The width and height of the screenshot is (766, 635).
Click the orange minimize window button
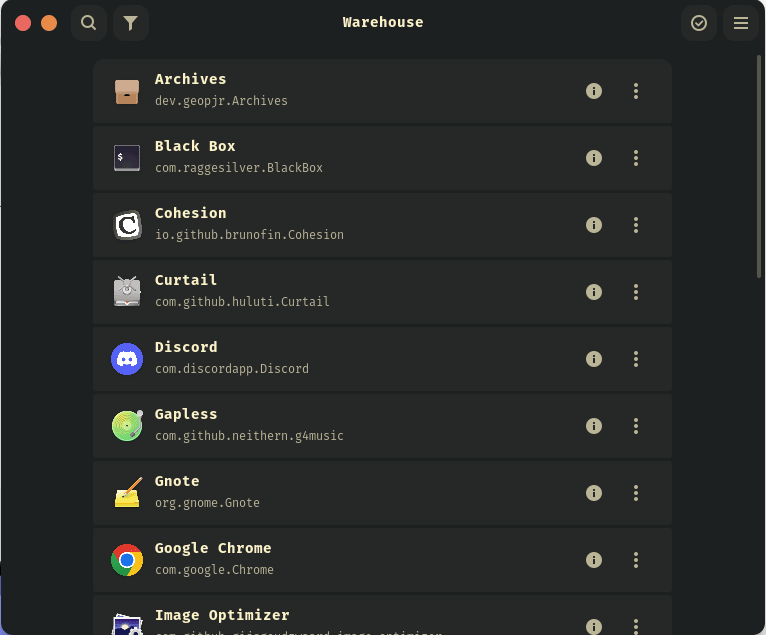(49, 23)
